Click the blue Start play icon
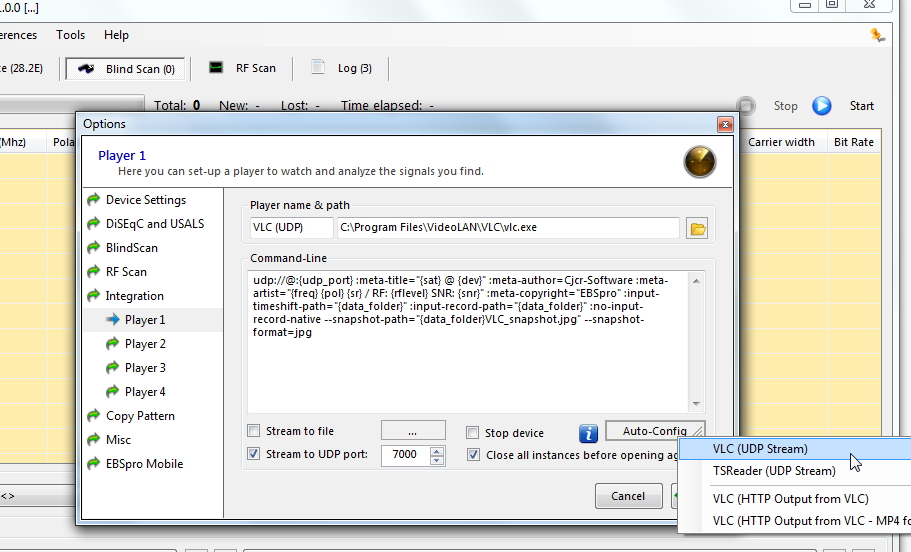This screenshot has width=911, height=552. (822, 106)
